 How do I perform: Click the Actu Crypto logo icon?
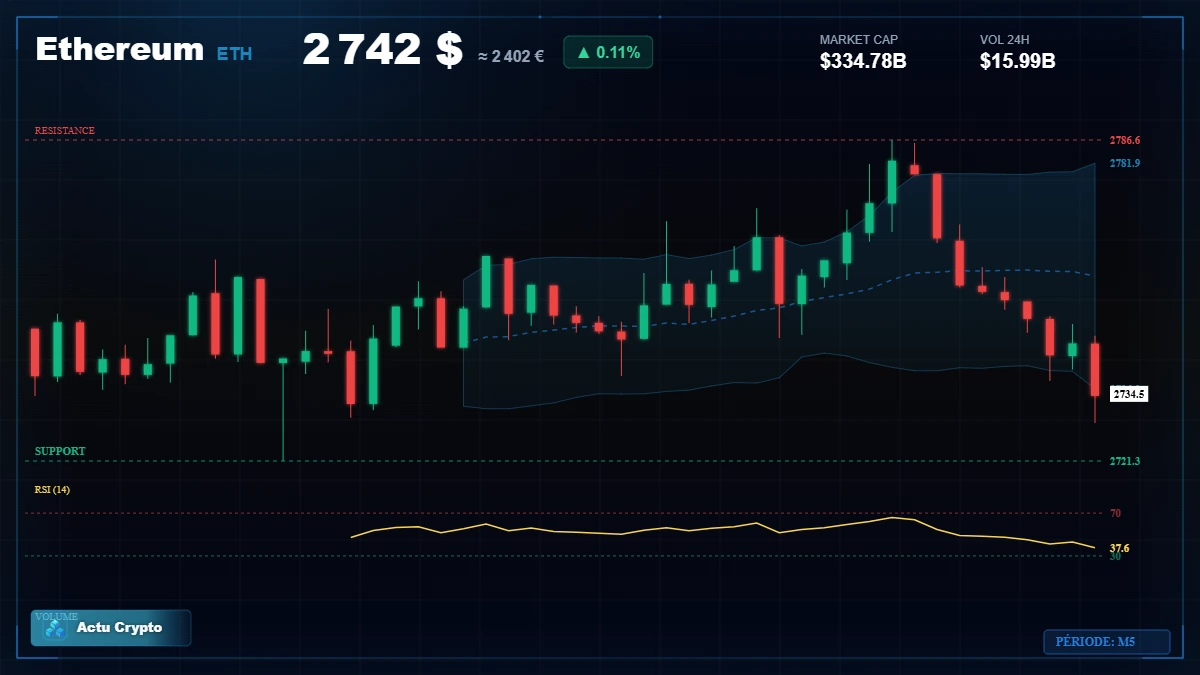[x=55, y=629]
